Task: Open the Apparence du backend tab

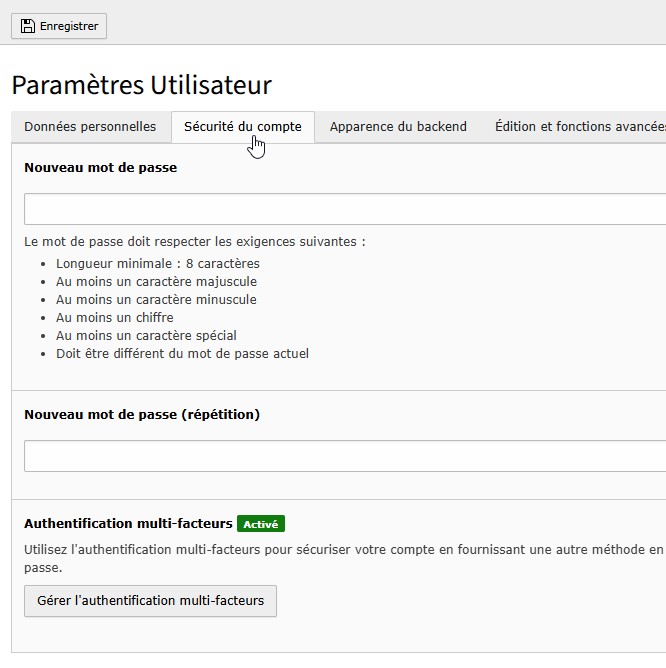Action: pyautogui.click(x=398, y=127)
